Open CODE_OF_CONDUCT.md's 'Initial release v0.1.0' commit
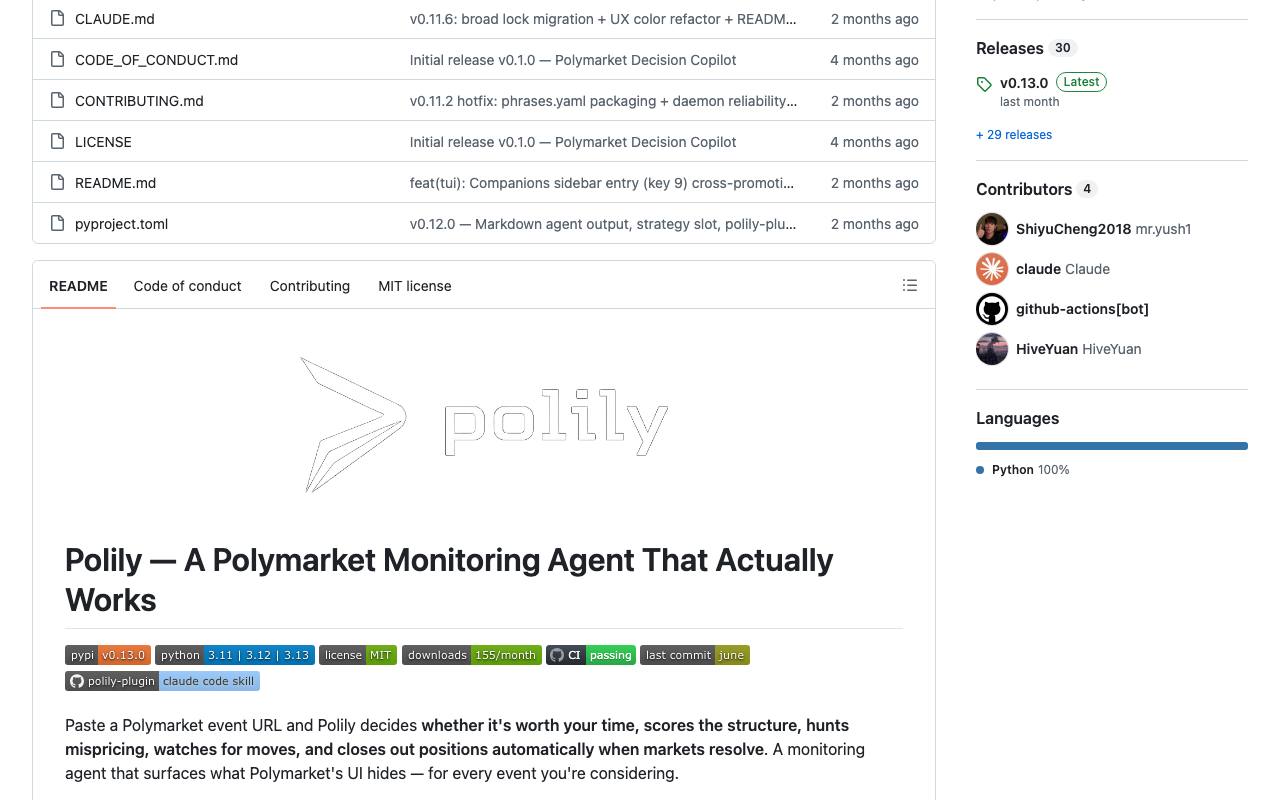Screen dimensions: 1280x800 coord(573,60)
